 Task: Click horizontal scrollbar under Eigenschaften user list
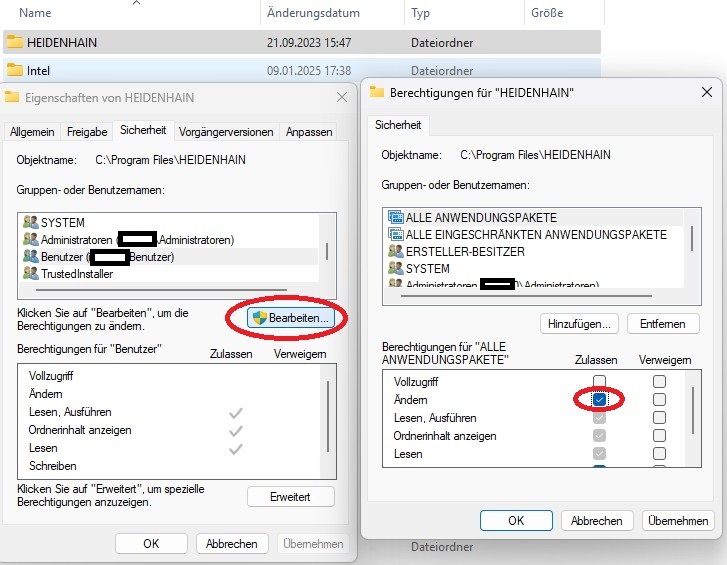pyautogui.click(x=161, y=290)
